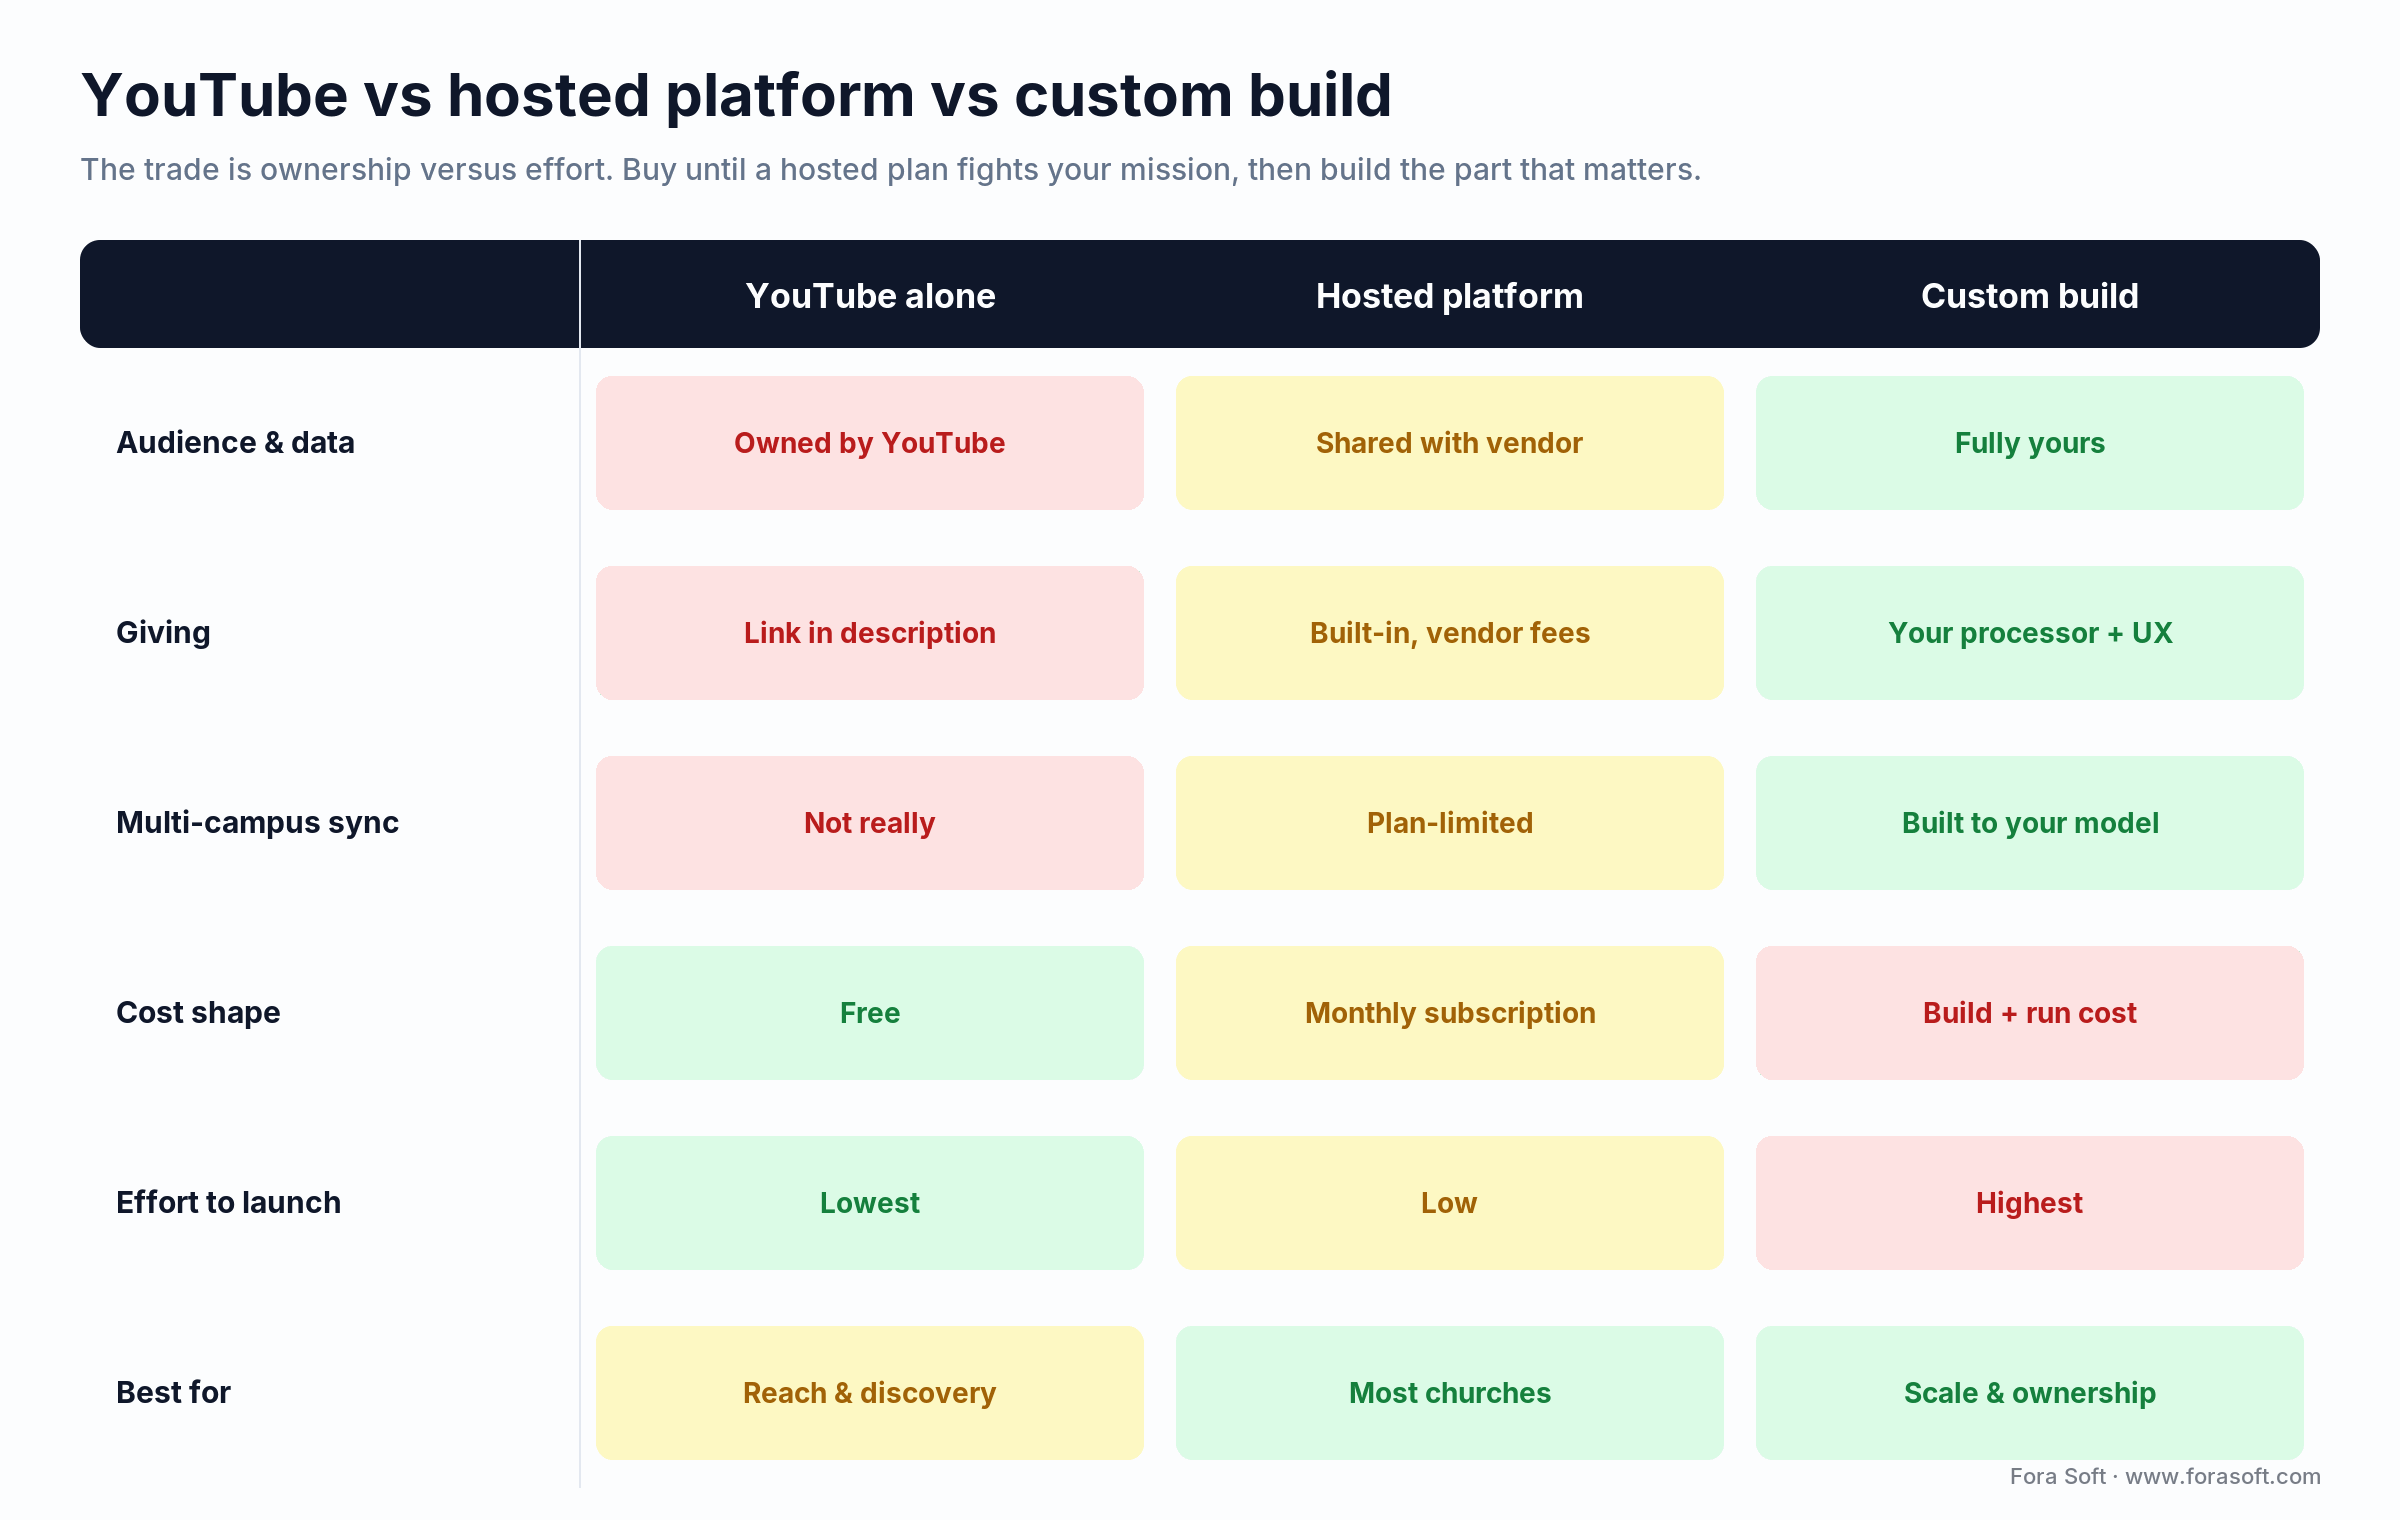Select the 'Owned by YouTube' cell
The height and width of the screenshot is (1520, 2400).
point(870,443)
